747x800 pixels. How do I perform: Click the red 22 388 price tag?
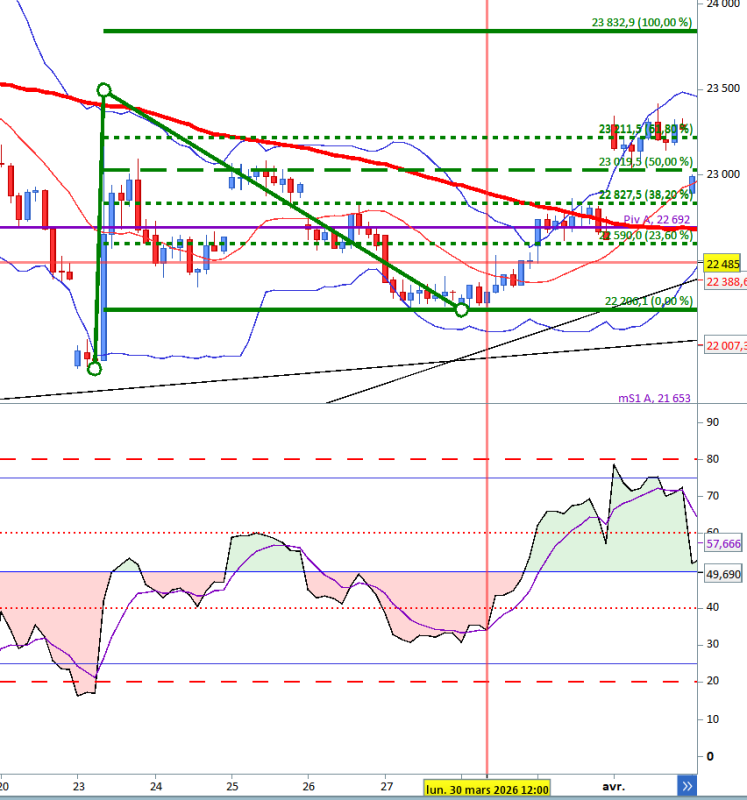tap(726, 282)
